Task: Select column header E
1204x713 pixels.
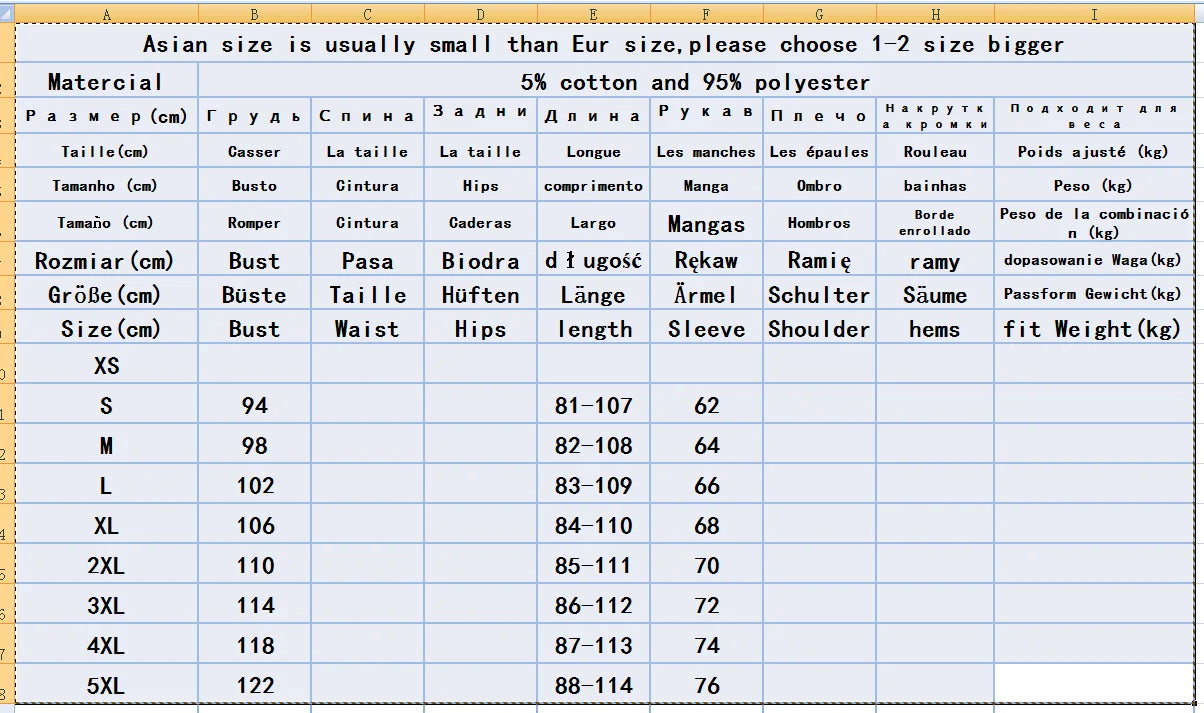Action: [x=593, y=14]
